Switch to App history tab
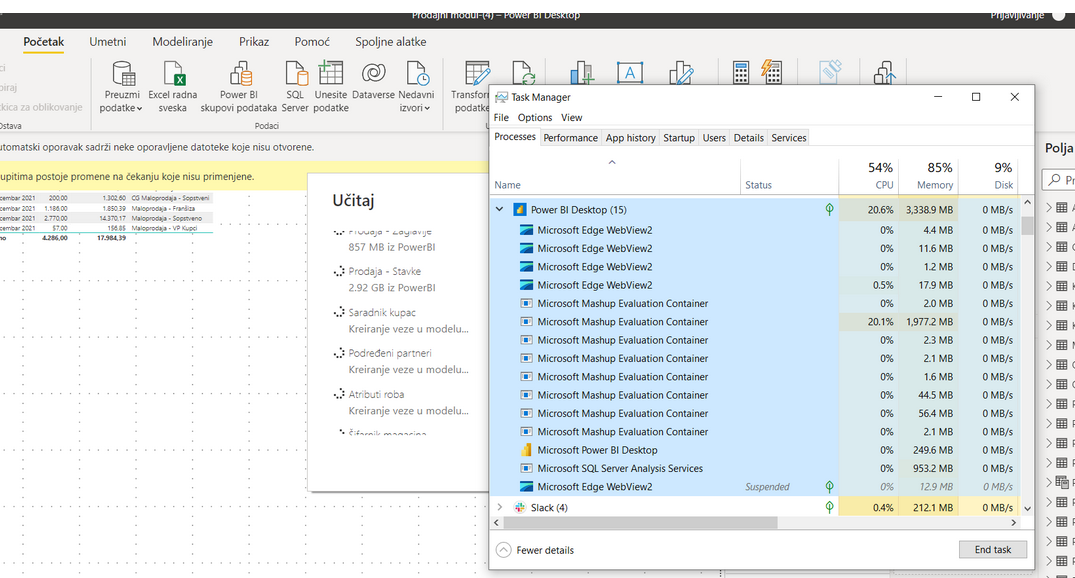Viewport: 1075px width, 578px height. (x=630, y=138)
